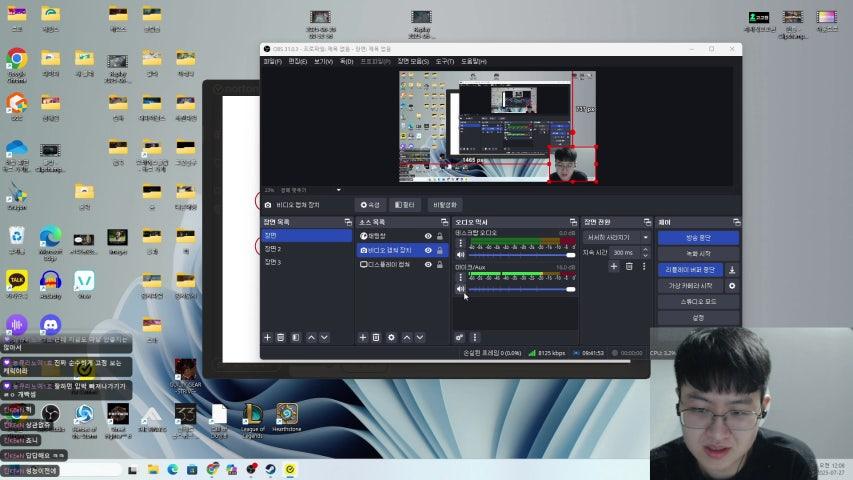Viewport: 853px width, 480px height.
Task: Open Hearthstone desktop shortcut
Action: pos(287,418)
